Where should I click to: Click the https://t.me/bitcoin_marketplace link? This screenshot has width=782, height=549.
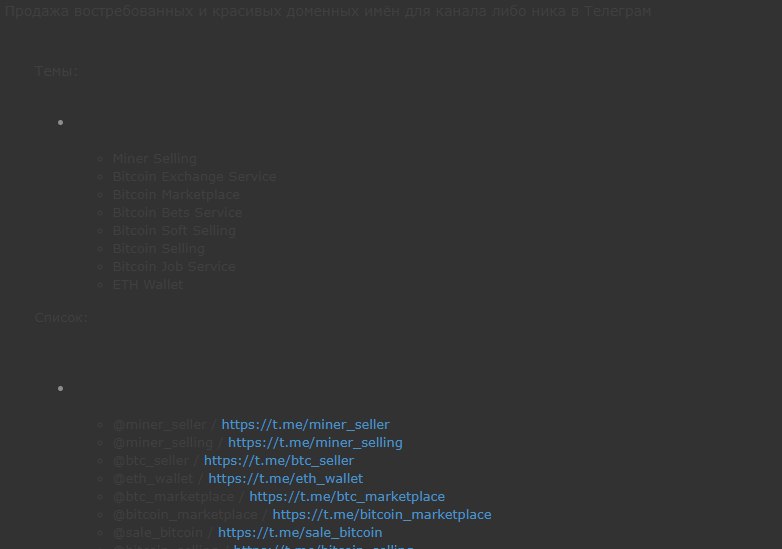click(x=382, y=514)
